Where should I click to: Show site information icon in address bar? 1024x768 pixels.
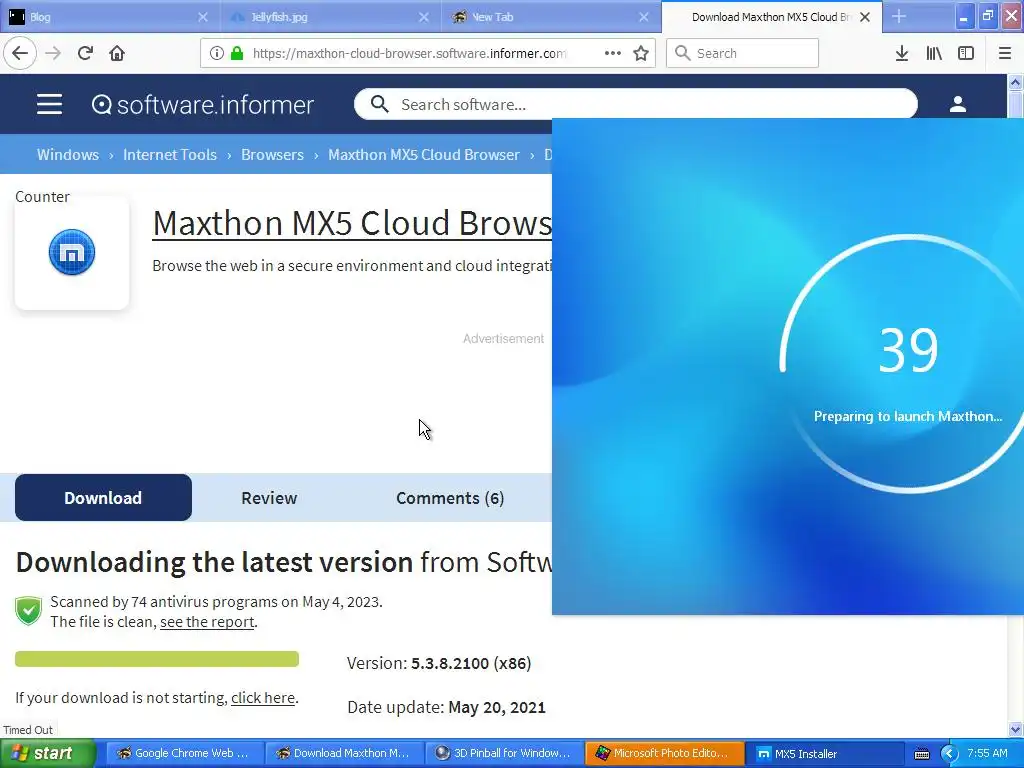[x=216, y=53]
